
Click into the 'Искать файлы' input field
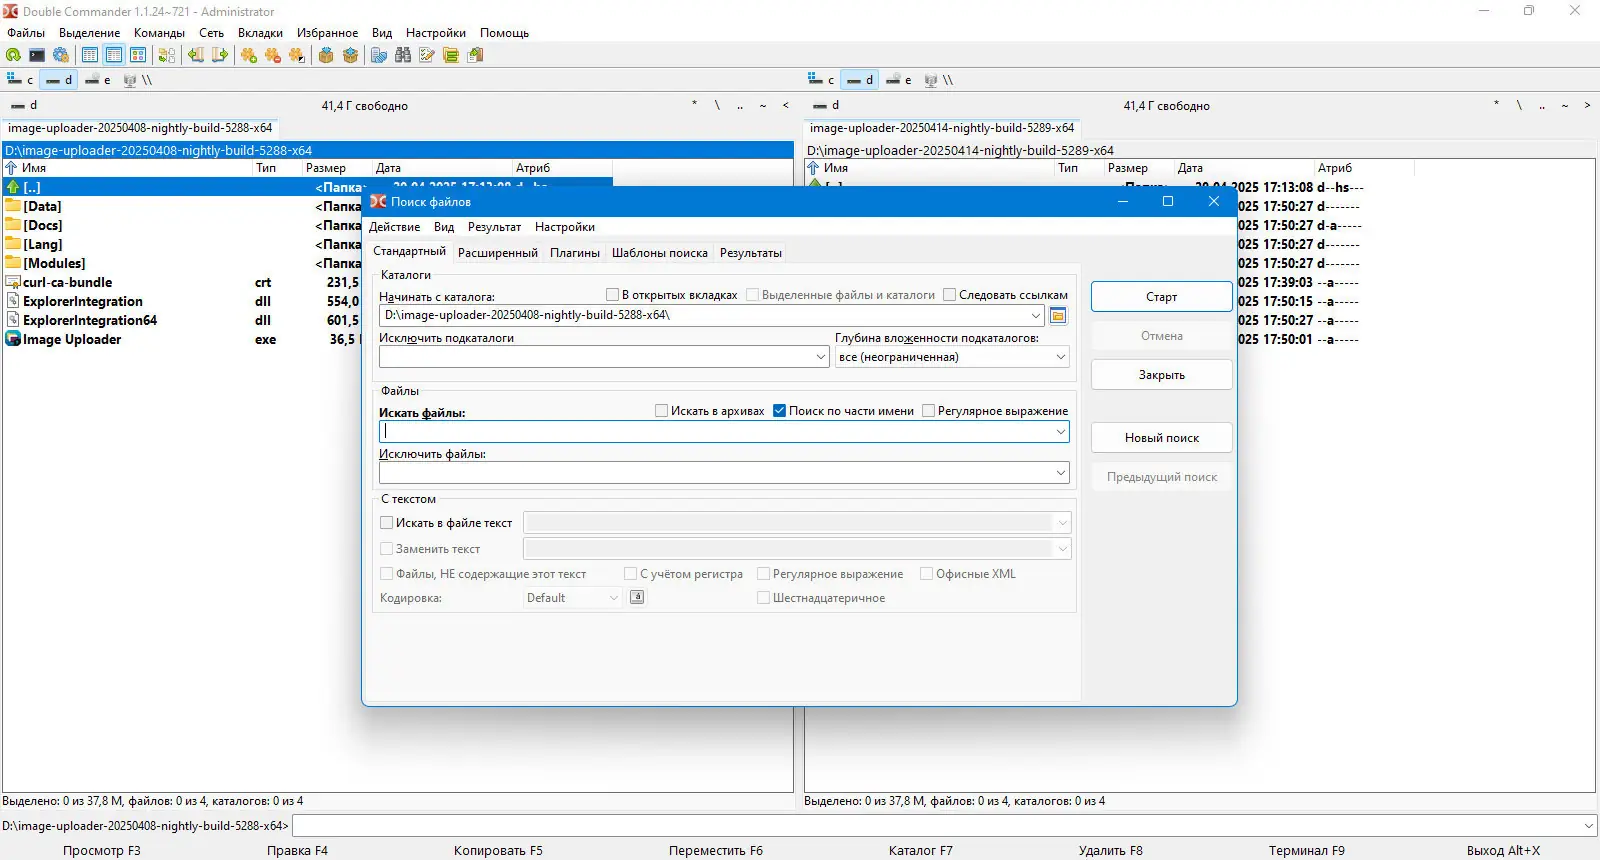pos(715,432)
